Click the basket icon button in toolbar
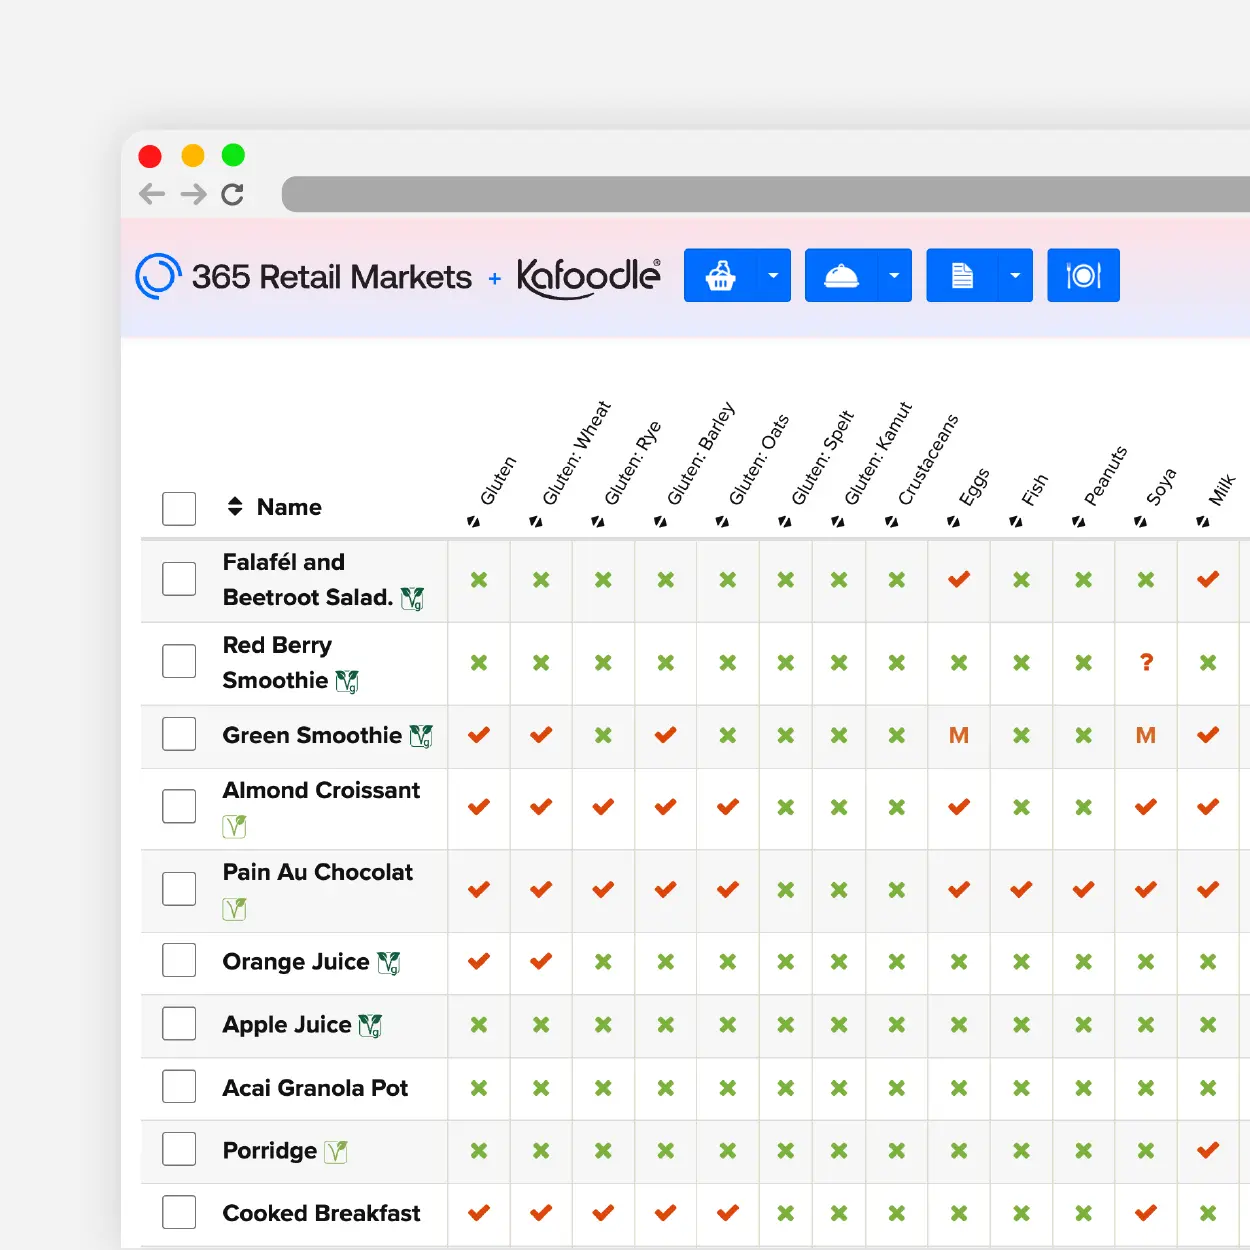1250x1250 pixels. click(x=720, y=275)
